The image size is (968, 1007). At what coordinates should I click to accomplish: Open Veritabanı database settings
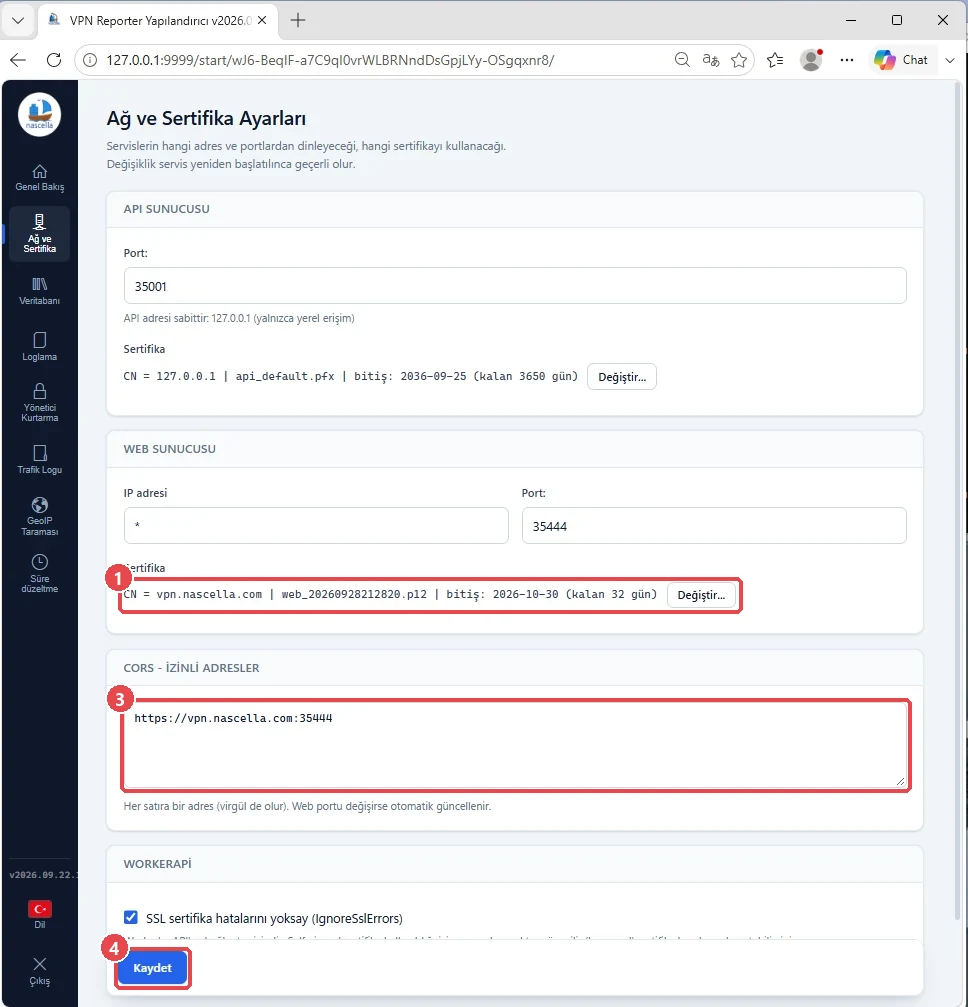(39, 291)
